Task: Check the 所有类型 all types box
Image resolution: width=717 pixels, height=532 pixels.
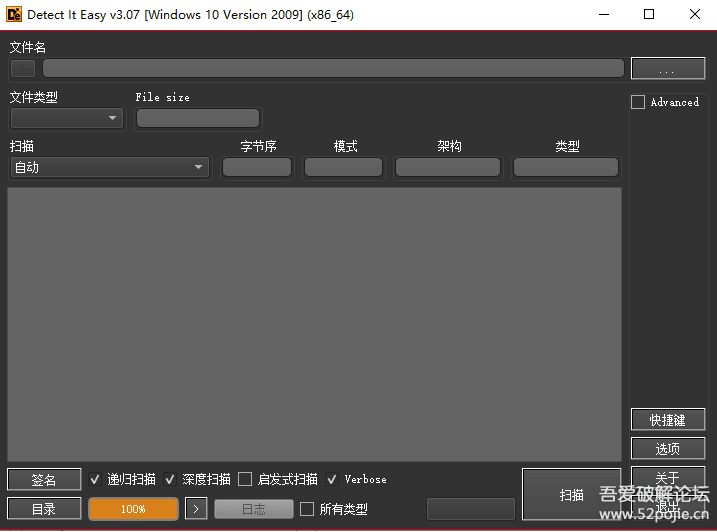Action: [307, 509]
